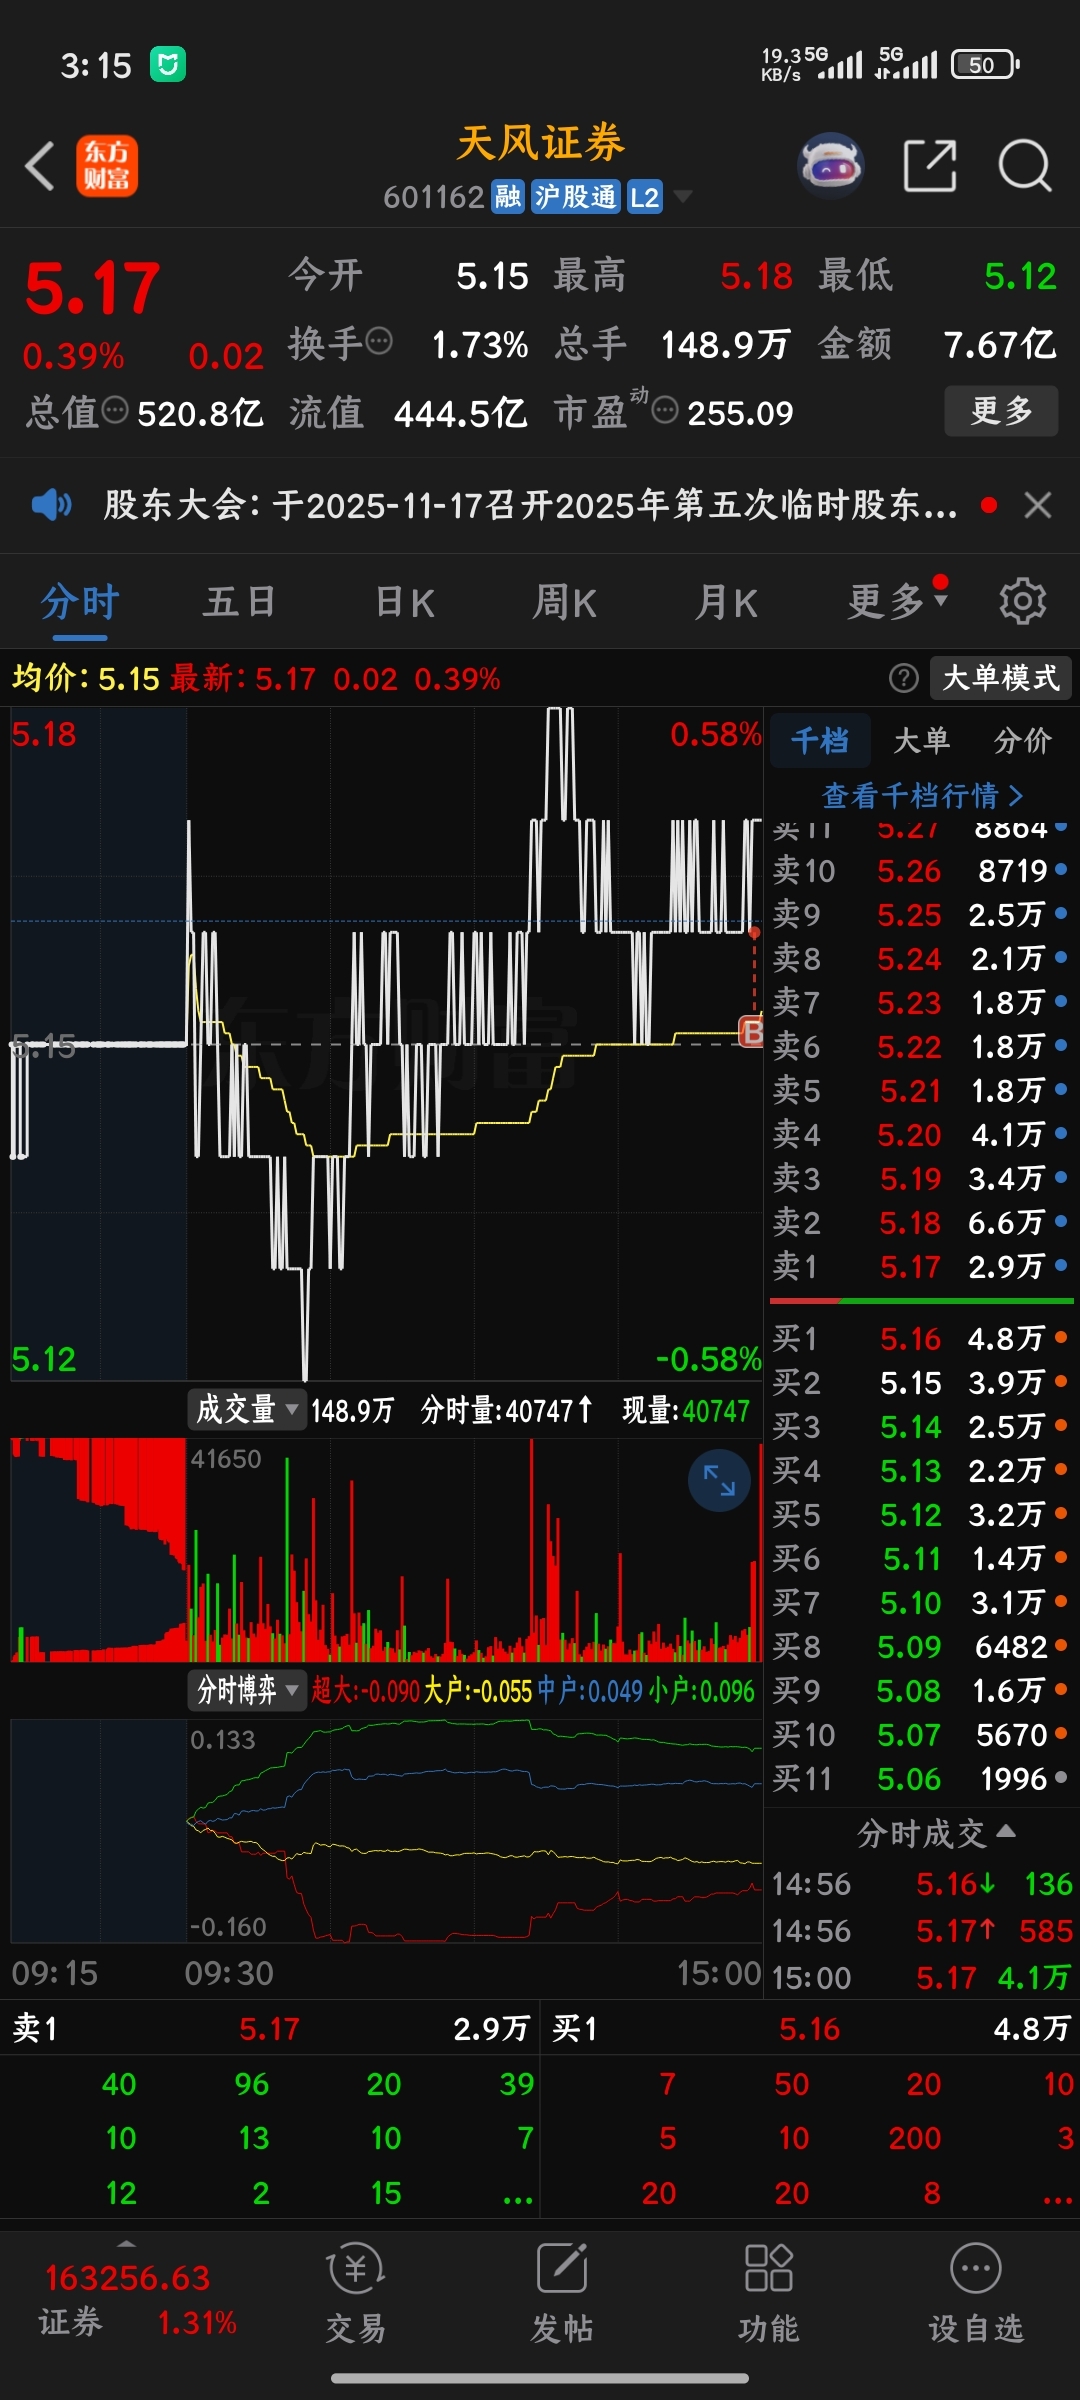
Task: Select the 千档 order book tab
Action: tap(820, 740)
